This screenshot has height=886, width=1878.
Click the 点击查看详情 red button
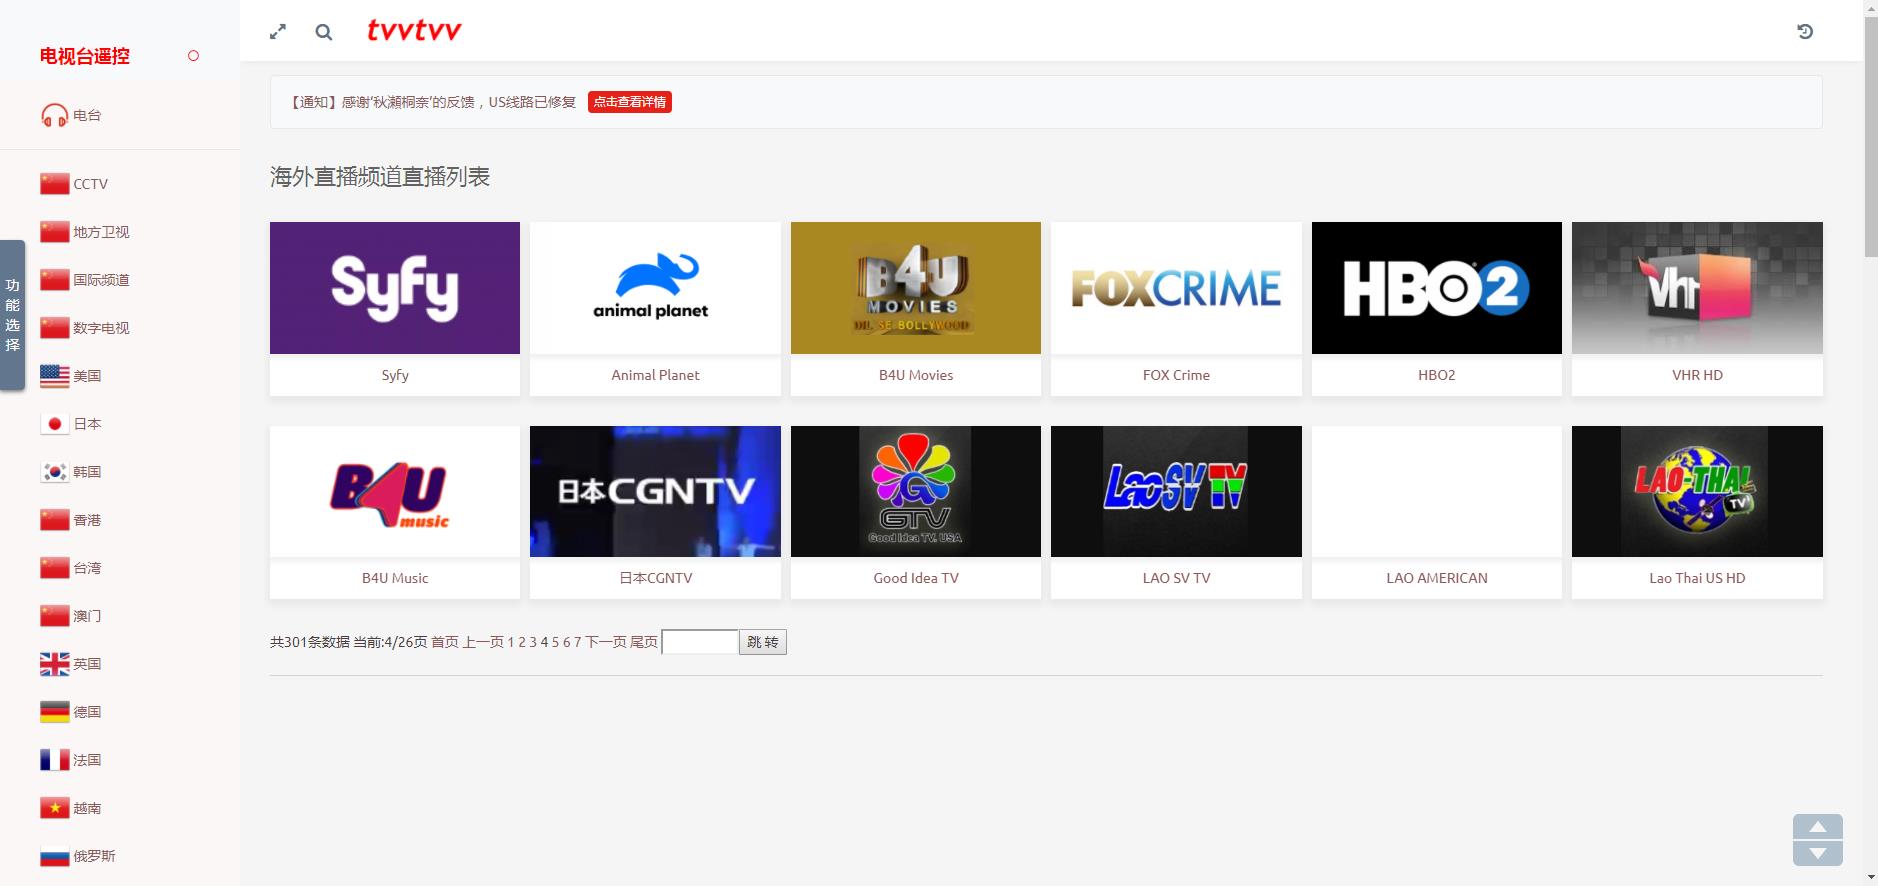coord(630,102)
